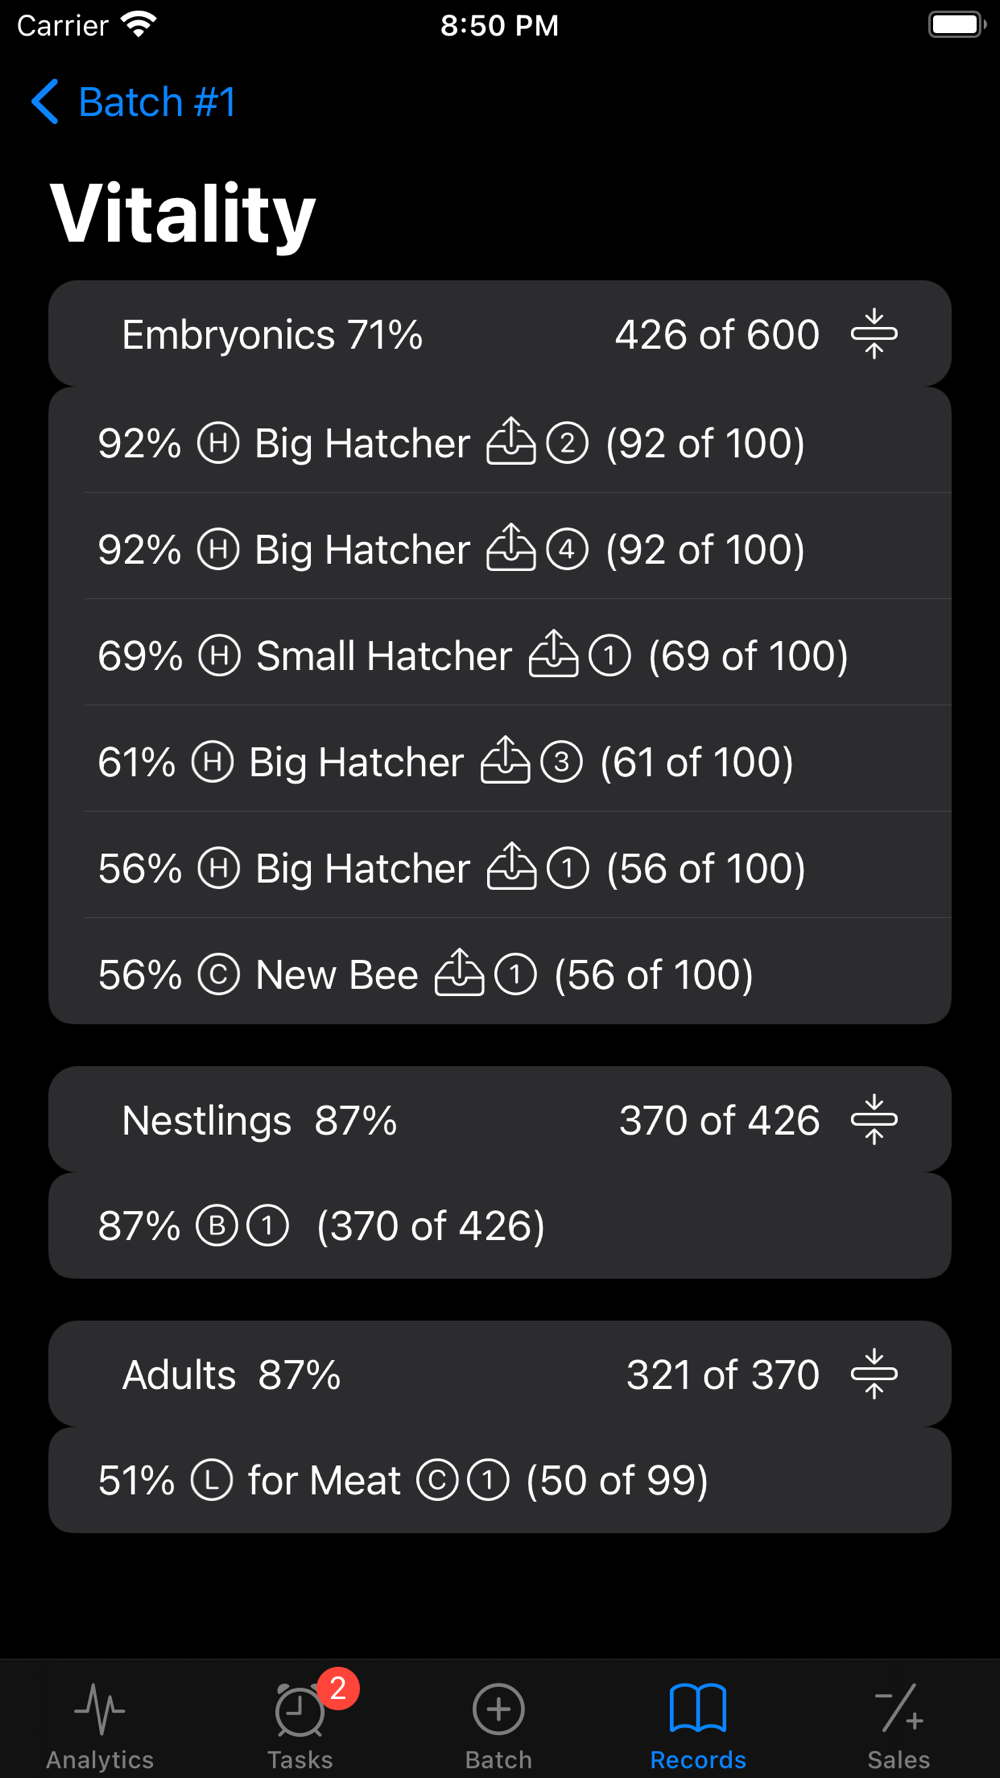Open the 61% Big Hatcher row
Viewport: 1000px width, 1778px height.
(x=500, y=762)
